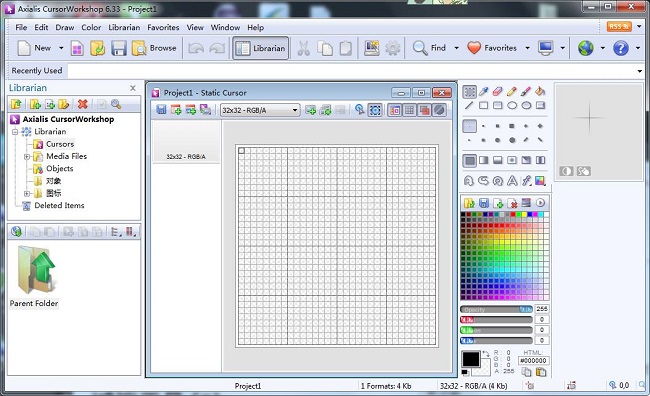Click the RSS feed badge
The height and width of the screenshot is (396, 650).
[x=619, y=27]
